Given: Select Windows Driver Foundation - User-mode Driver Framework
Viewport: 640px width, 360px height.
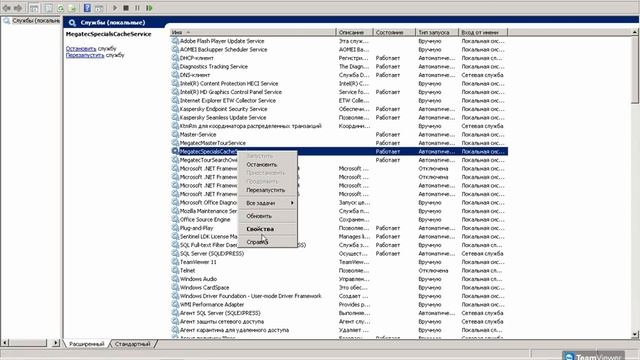Looking at the screenshot, I should (339, 296).
